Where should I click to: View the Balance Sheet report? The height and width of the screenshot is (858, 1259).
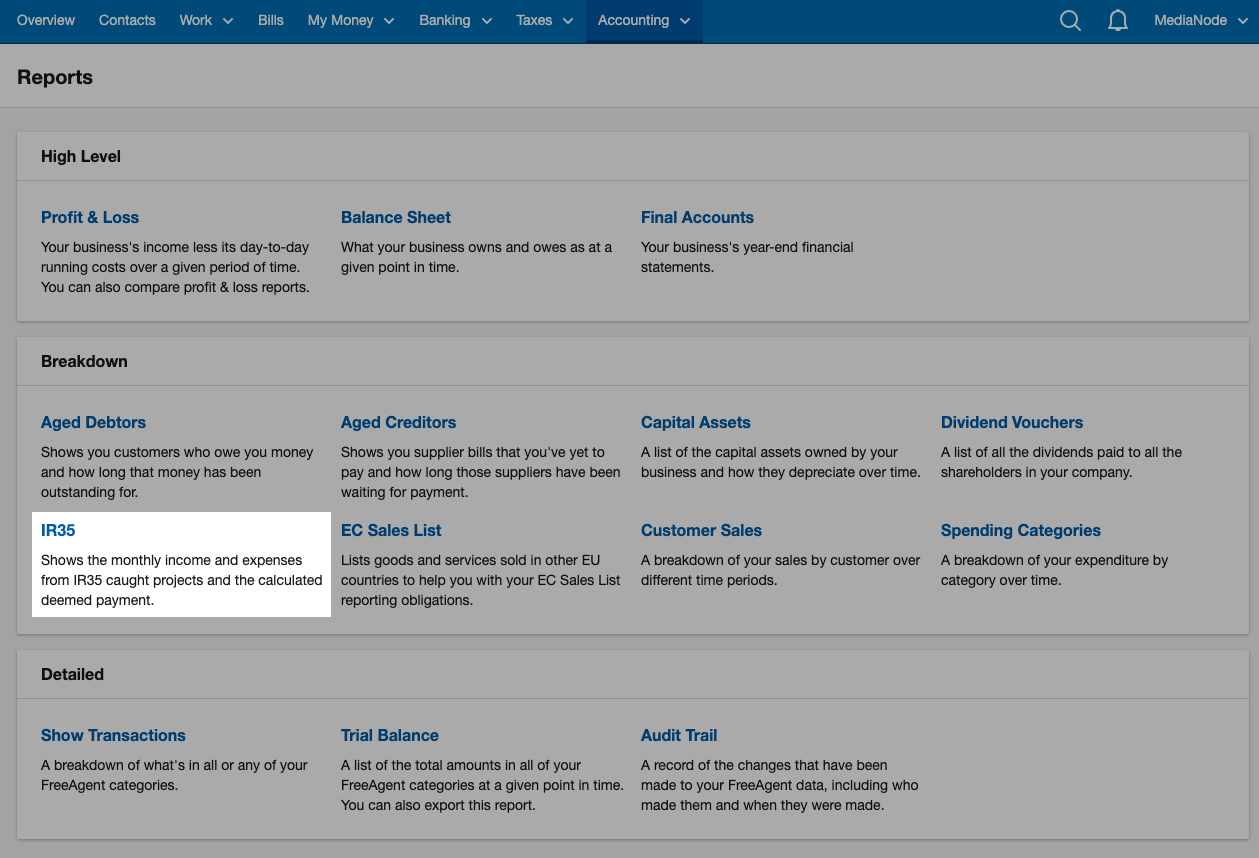396,218
